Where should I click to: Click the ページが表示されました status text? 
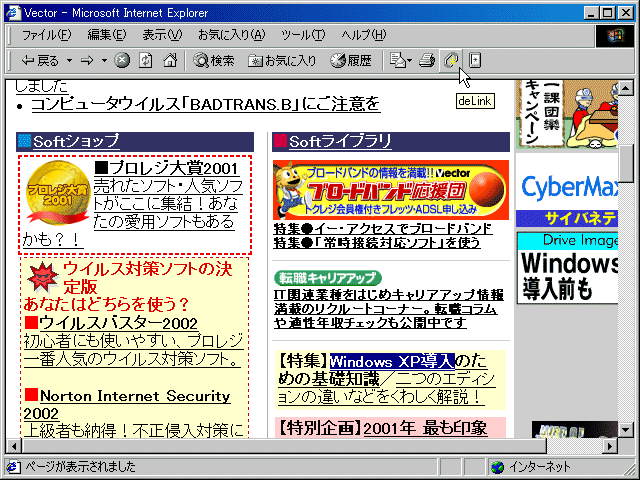pyautogui.click(x=80, y=467)
